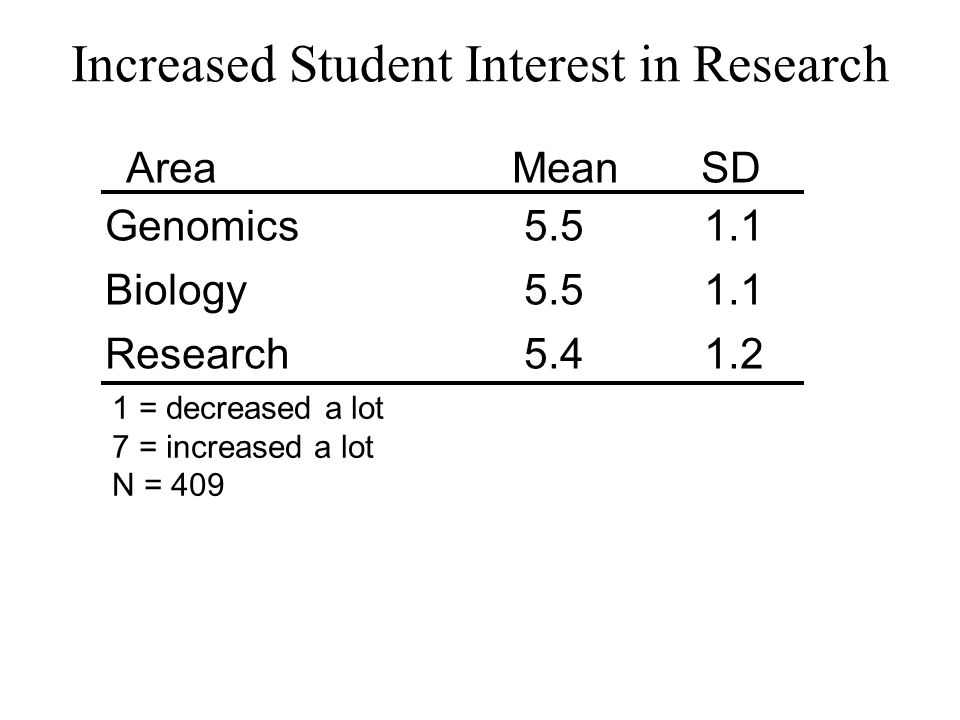The image size is (960, 720).
Task: Click the "1 = decreased a lot" footnote
Action: point(248,408)
